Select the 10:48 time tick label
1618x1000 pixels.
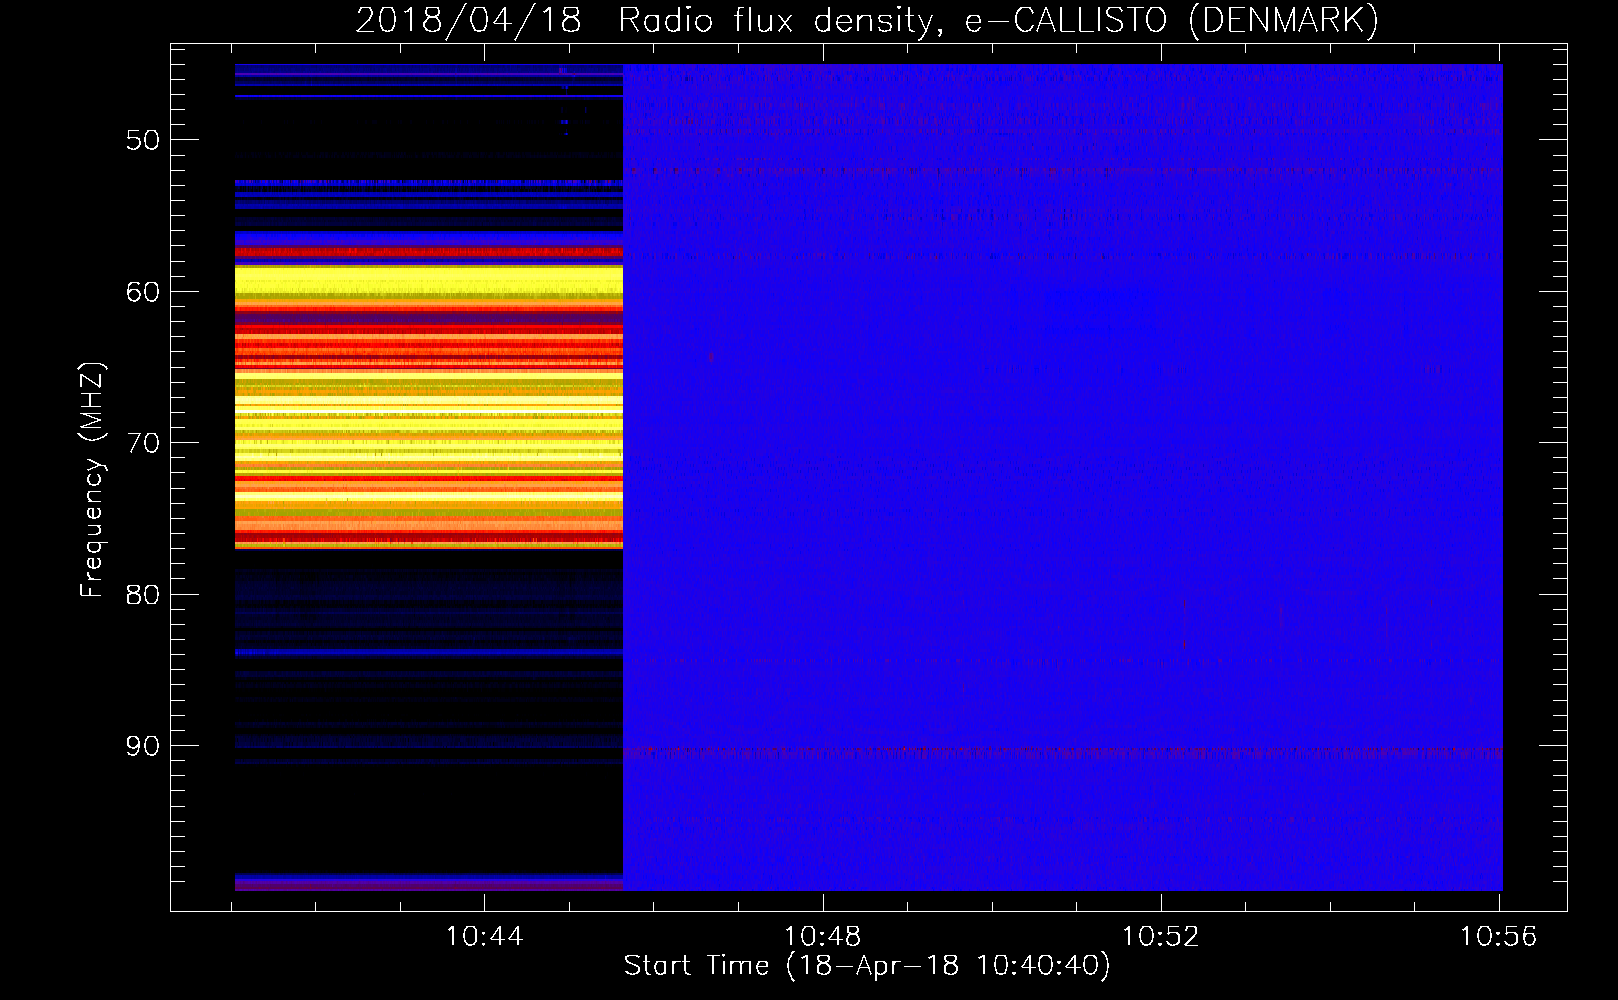[822, 937]
